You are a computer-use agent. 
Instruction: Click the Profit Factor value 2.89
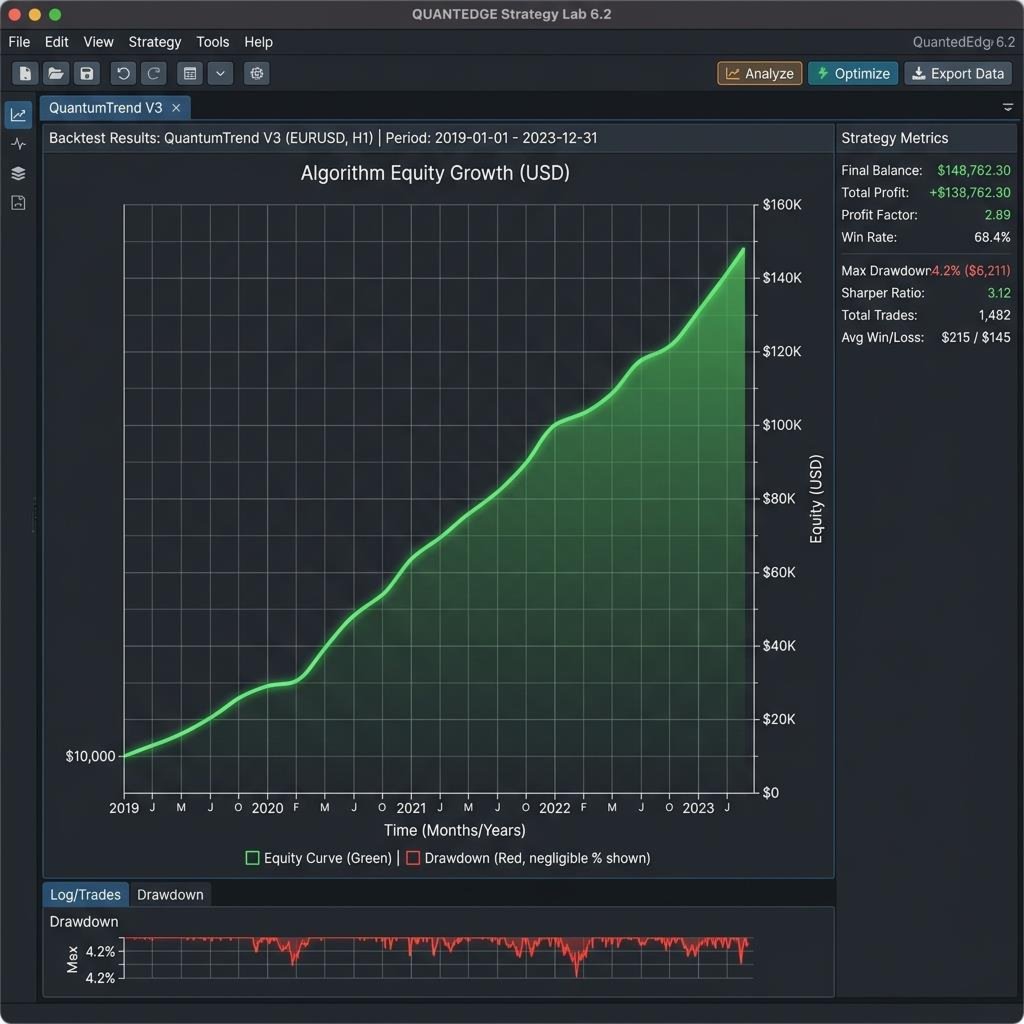(997, 215)
